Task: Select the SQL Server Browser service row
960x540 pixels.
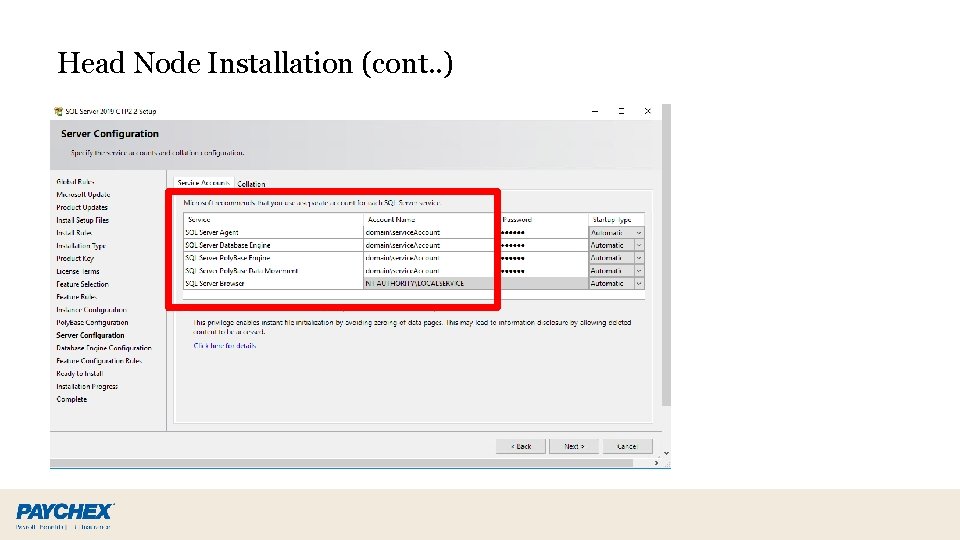Action: tap(273, 283)
